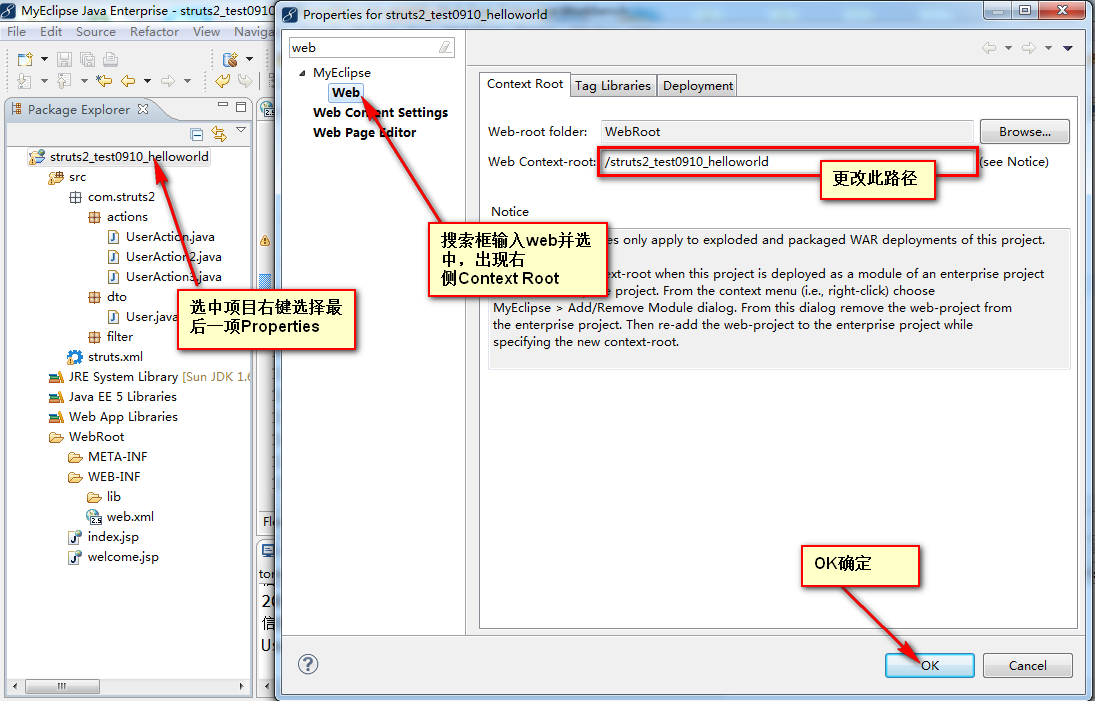
Task: Open the help icon in Properties dialog
Action: pos(308,664)
